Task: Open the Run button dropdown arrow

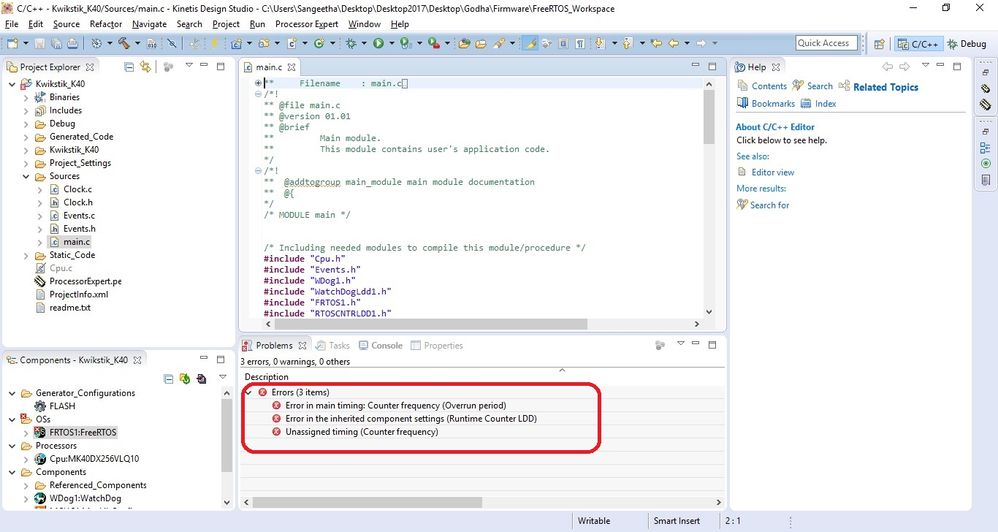Action: tap(392, 43)
